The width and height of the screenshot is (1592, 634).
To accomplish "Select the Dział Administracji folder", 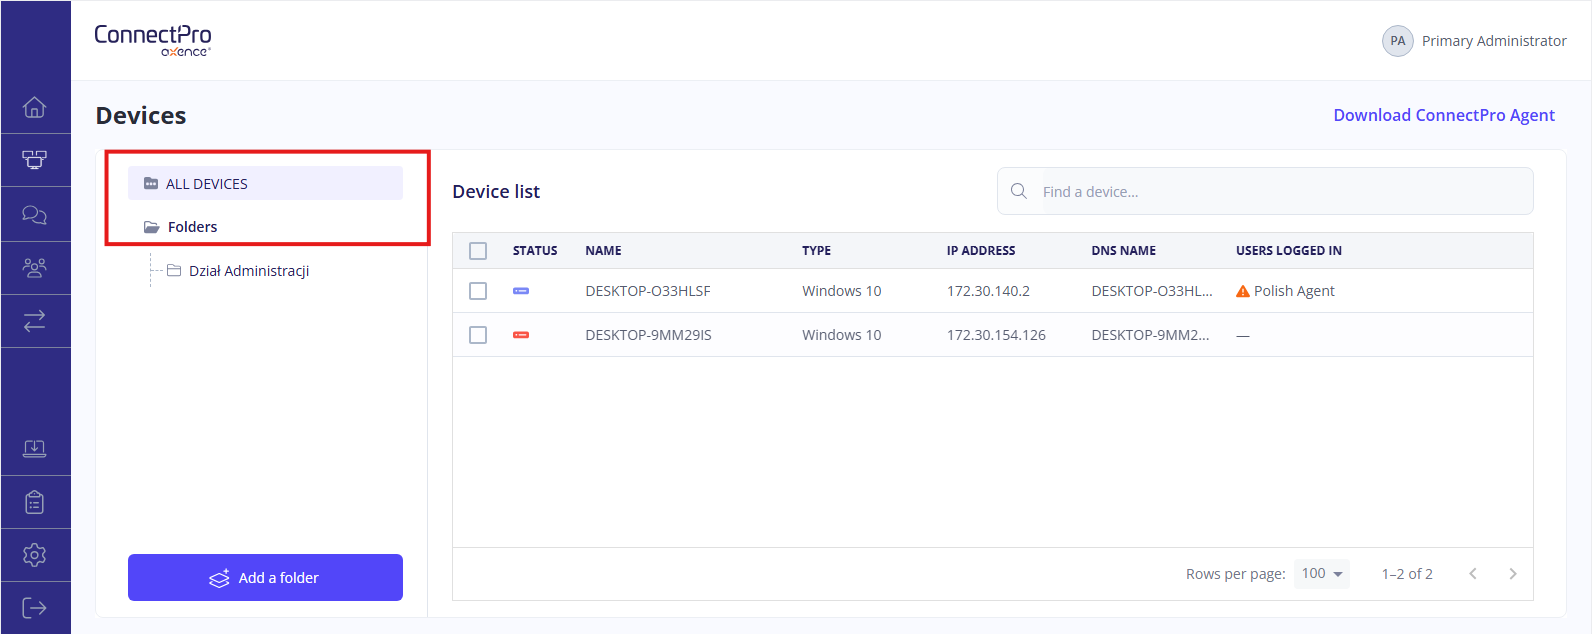I will pos(248,271).
